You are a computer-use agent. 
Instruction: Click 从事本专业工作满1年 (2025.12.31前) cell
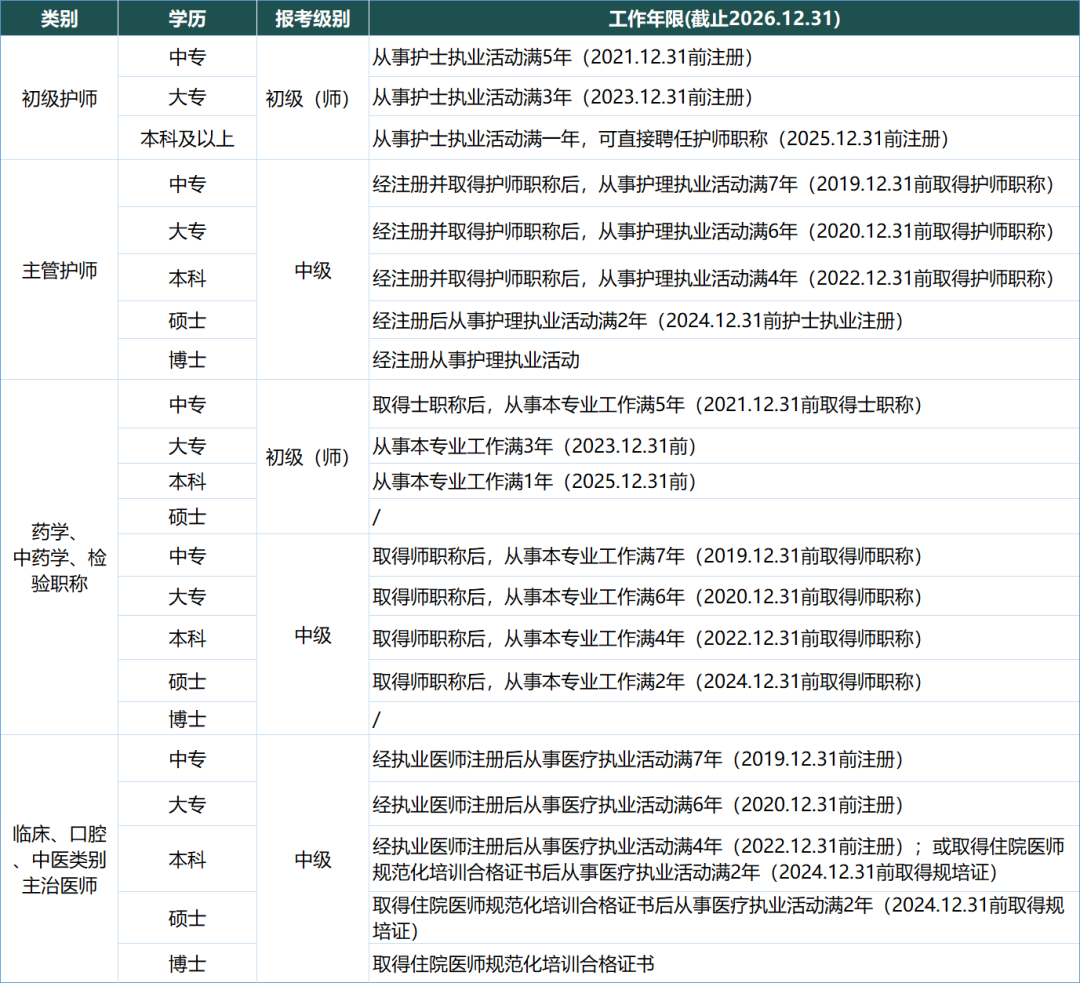(724, 482)
